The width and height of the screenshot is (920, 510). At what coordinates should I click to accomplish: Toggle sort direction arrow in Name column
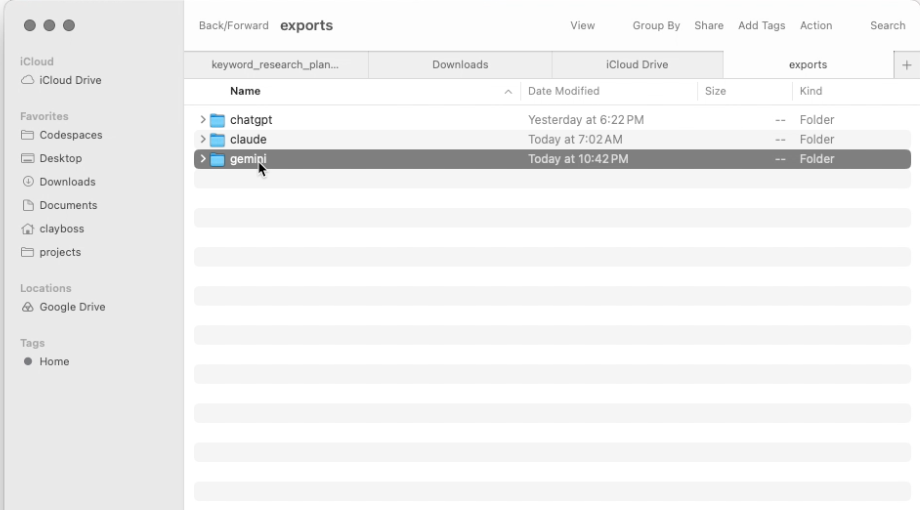pyautogui.click(x=508, y=92)
